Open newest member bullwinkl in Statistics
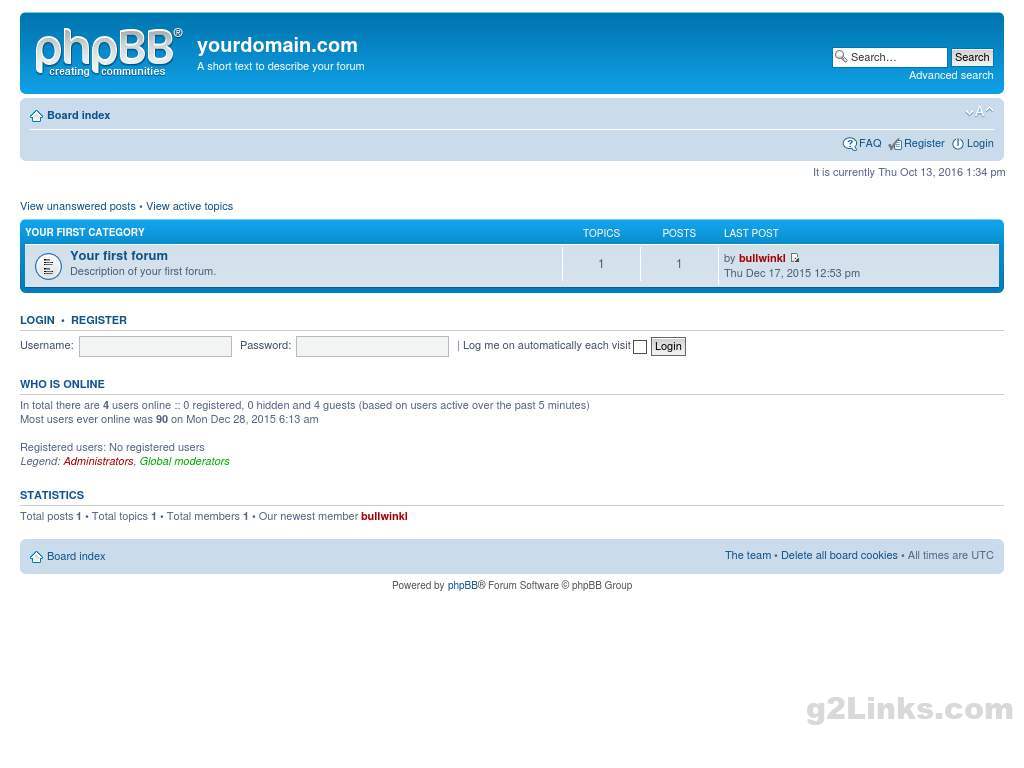The height and width of the screenshot is (768, 1024). [x=384, y=516]
